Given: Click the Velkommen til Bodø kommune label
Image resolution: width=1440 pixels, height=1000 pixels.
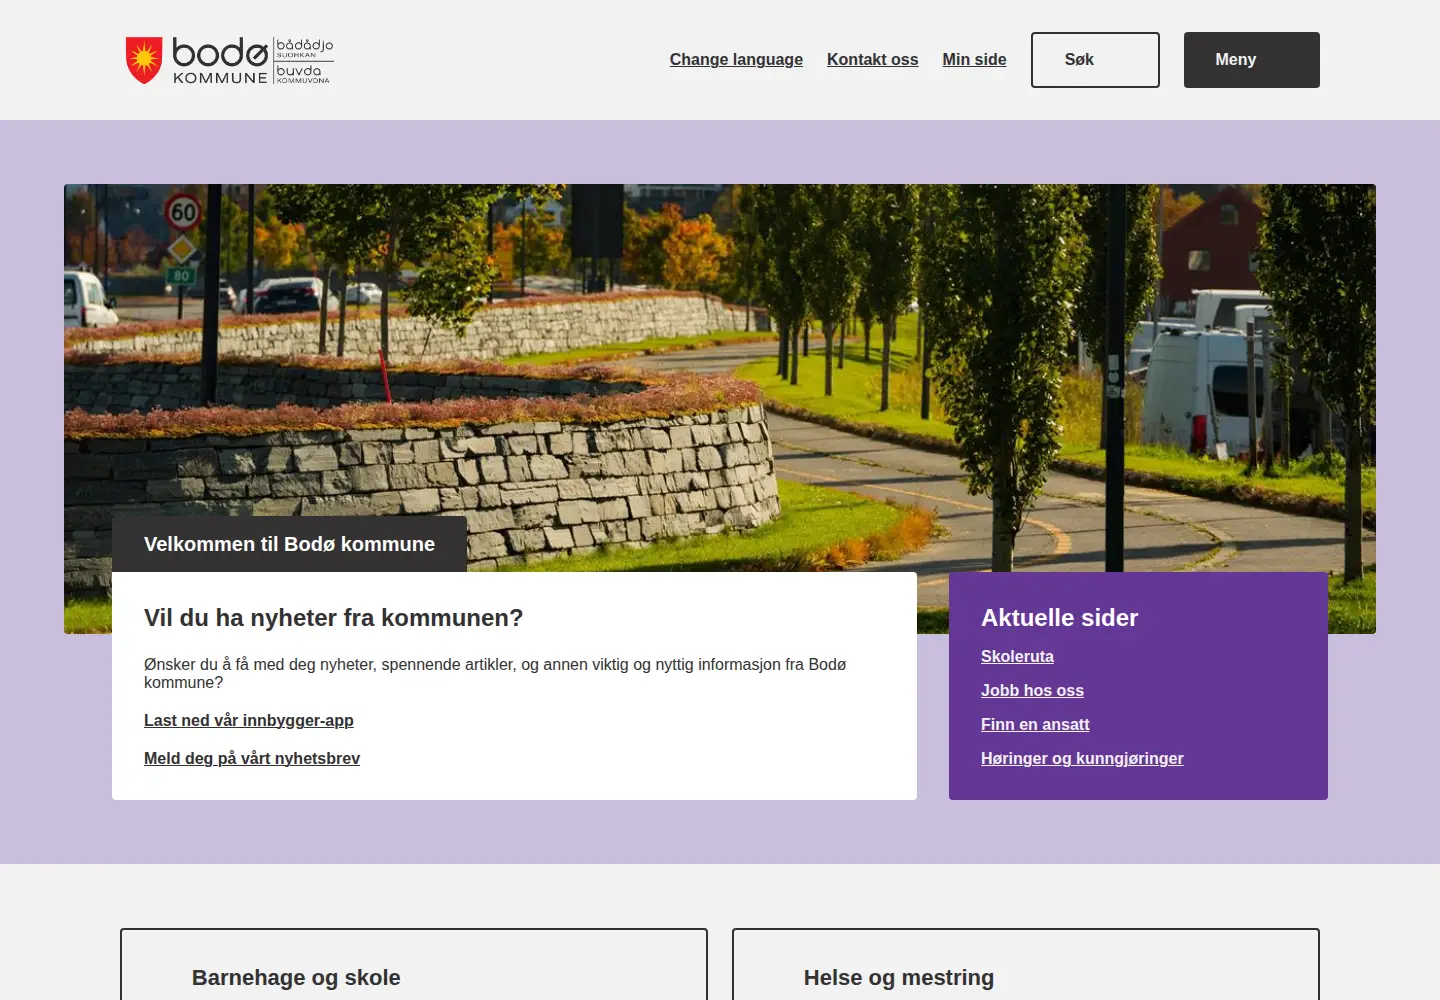Looking at the screenshot, I should pyautogui.click(x=289, y=544).
